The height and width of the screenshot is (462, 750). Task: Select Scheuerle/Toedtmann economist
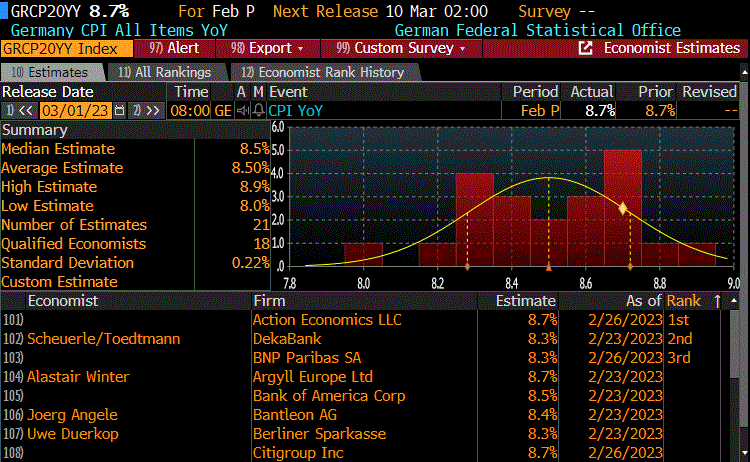click(x=104, y=339)
